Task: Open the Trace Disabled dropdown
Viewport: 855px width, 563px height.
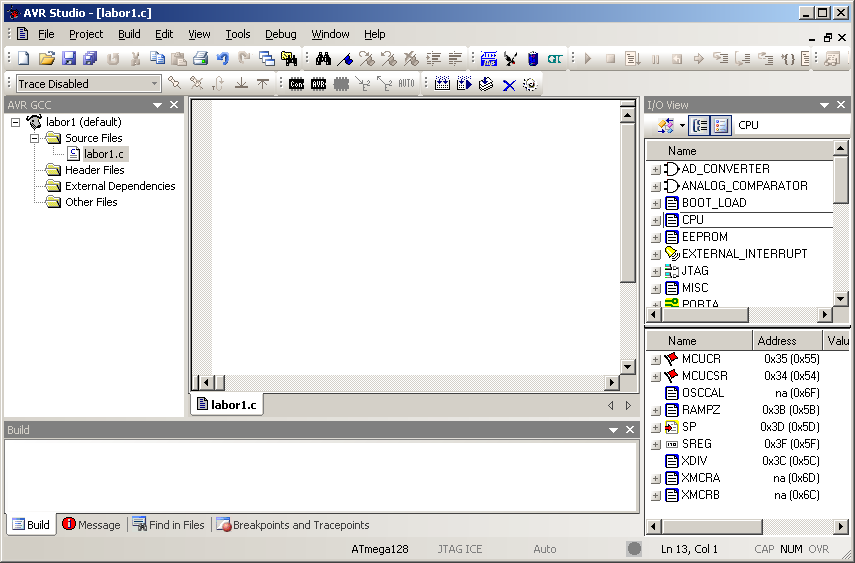Action: 154,84
